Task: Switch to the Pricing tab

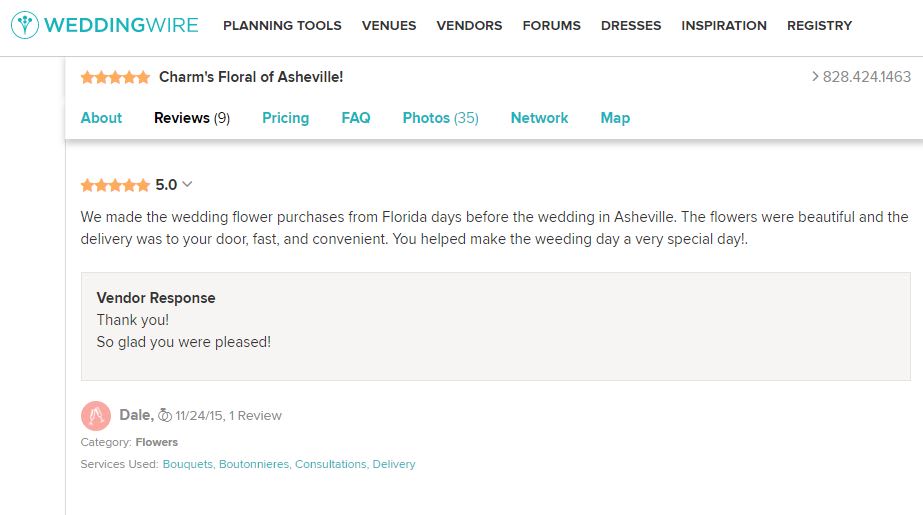Action: pos(285,118)
